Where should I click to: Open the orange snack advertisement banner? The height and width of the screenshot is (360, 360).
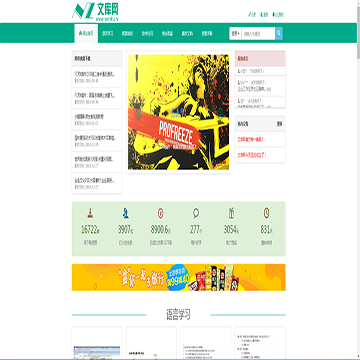(179, 277)
